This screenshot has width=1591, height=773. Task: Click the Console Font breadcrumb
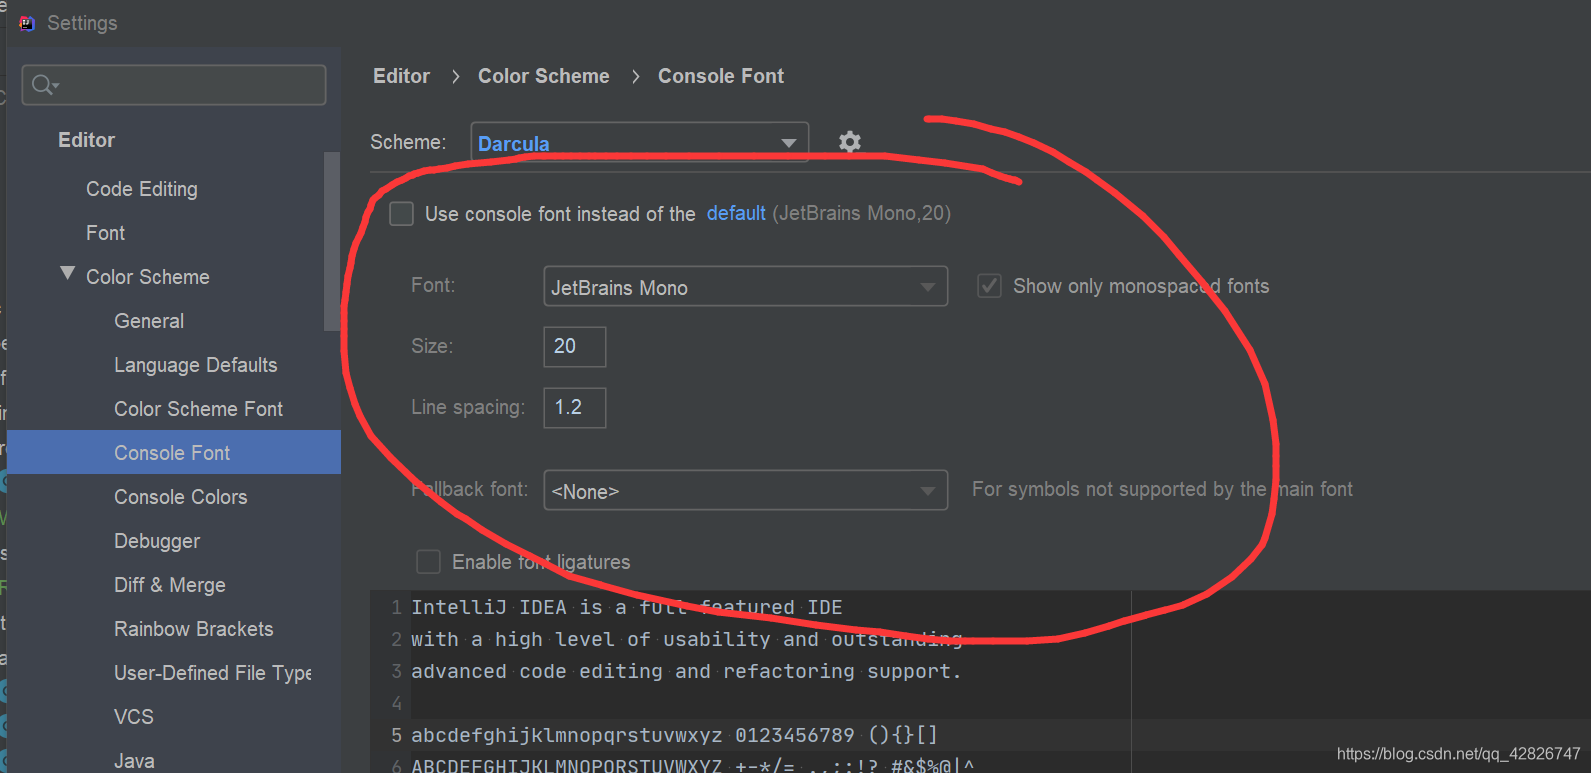[720, 76]
